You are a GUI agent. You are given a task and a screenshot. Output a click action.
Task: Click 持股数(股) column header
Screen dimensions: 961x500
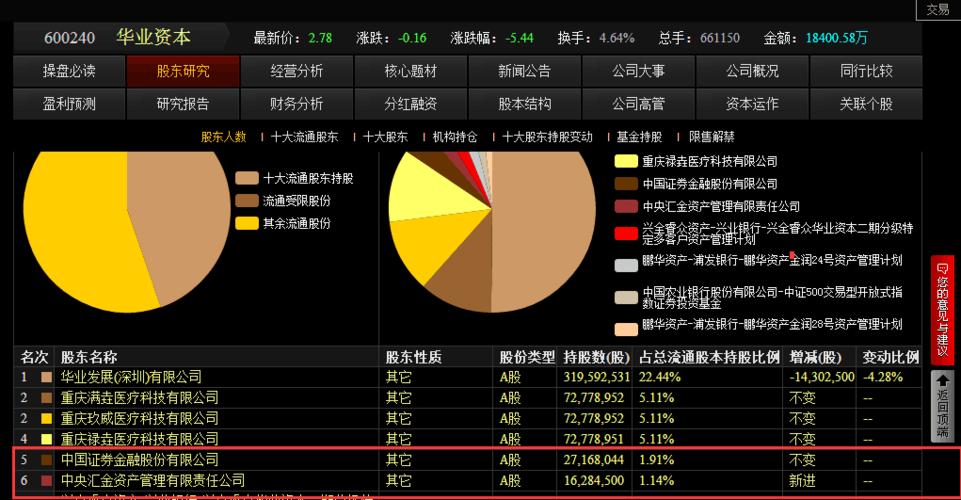596,357
